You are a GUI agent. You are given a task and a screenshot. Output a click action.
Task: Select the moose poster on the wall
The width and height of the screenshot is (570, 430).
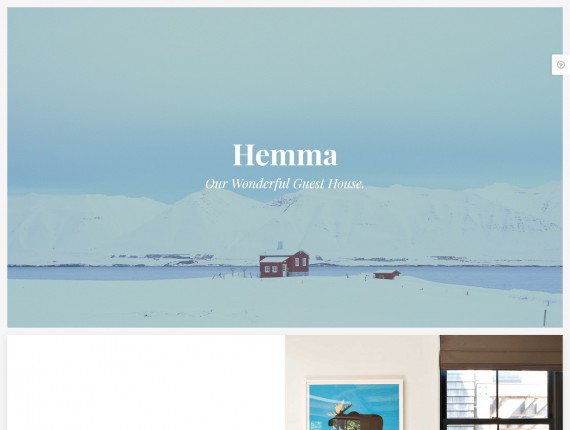(355, 404)
